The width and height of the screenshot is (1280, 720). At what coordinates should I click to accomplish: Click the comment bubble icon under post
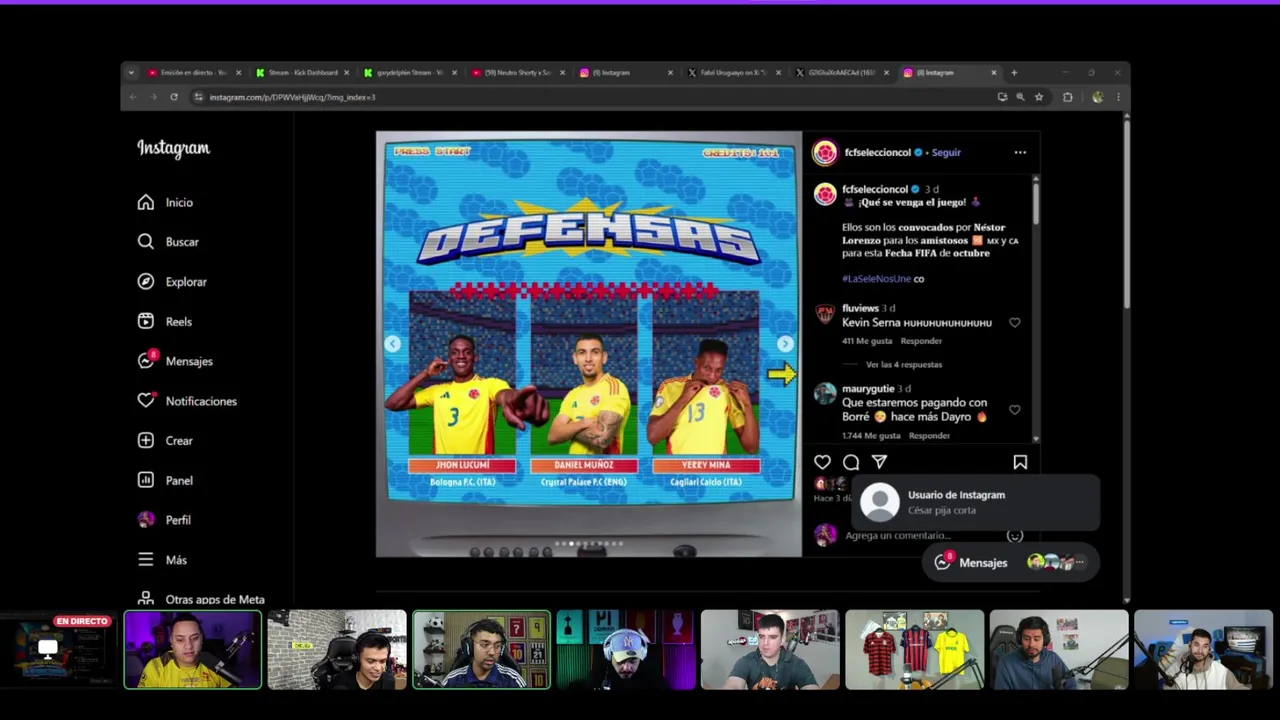(851, 462)
